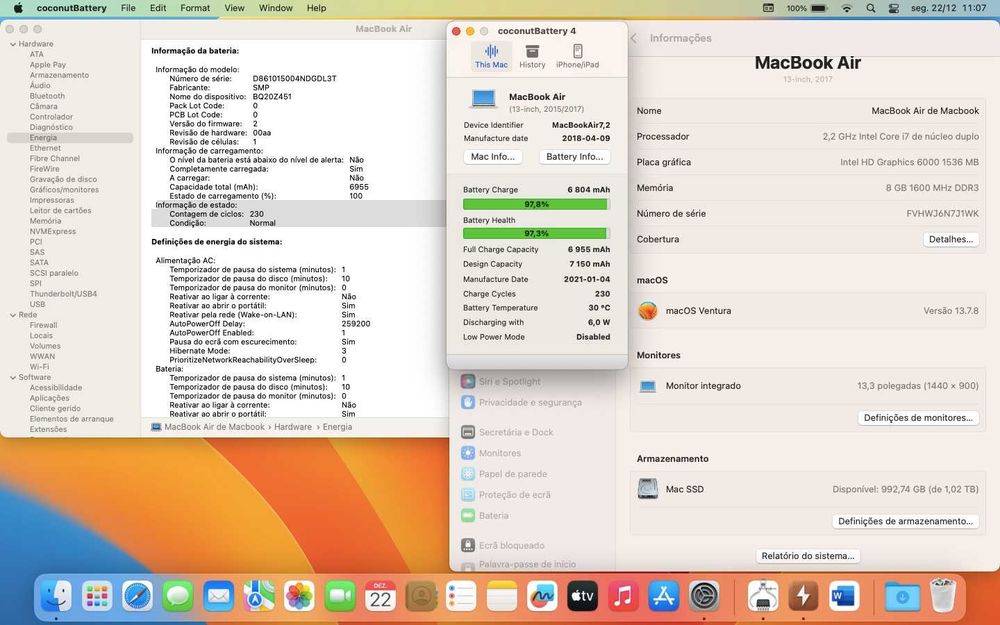Open the Apple menu

[x=18, y=8]
